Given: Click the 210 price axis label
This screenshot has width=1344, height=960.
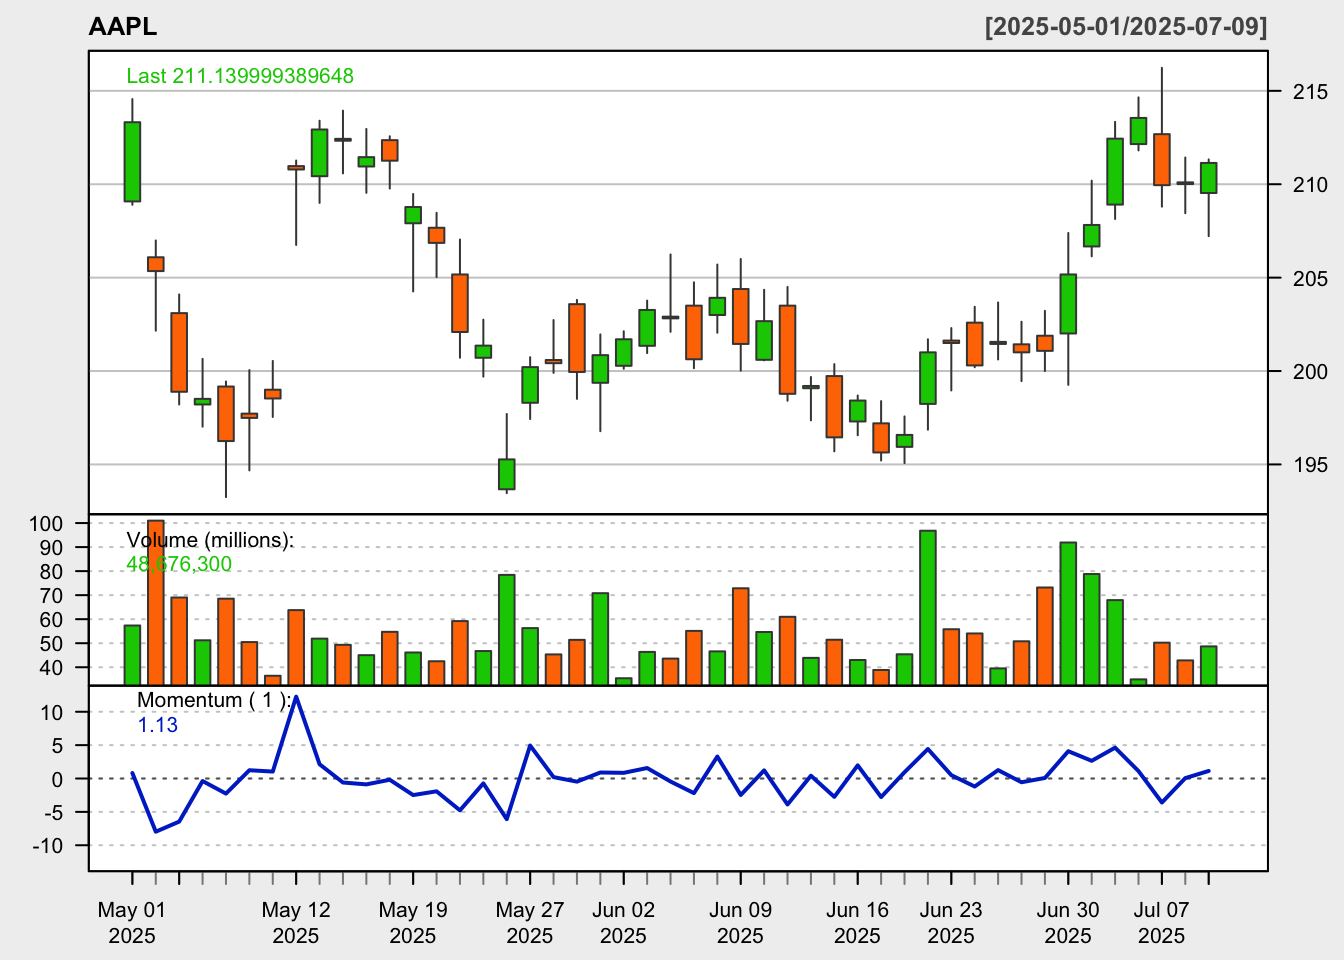Looking at the screenshot, I should pos(1310,185).
